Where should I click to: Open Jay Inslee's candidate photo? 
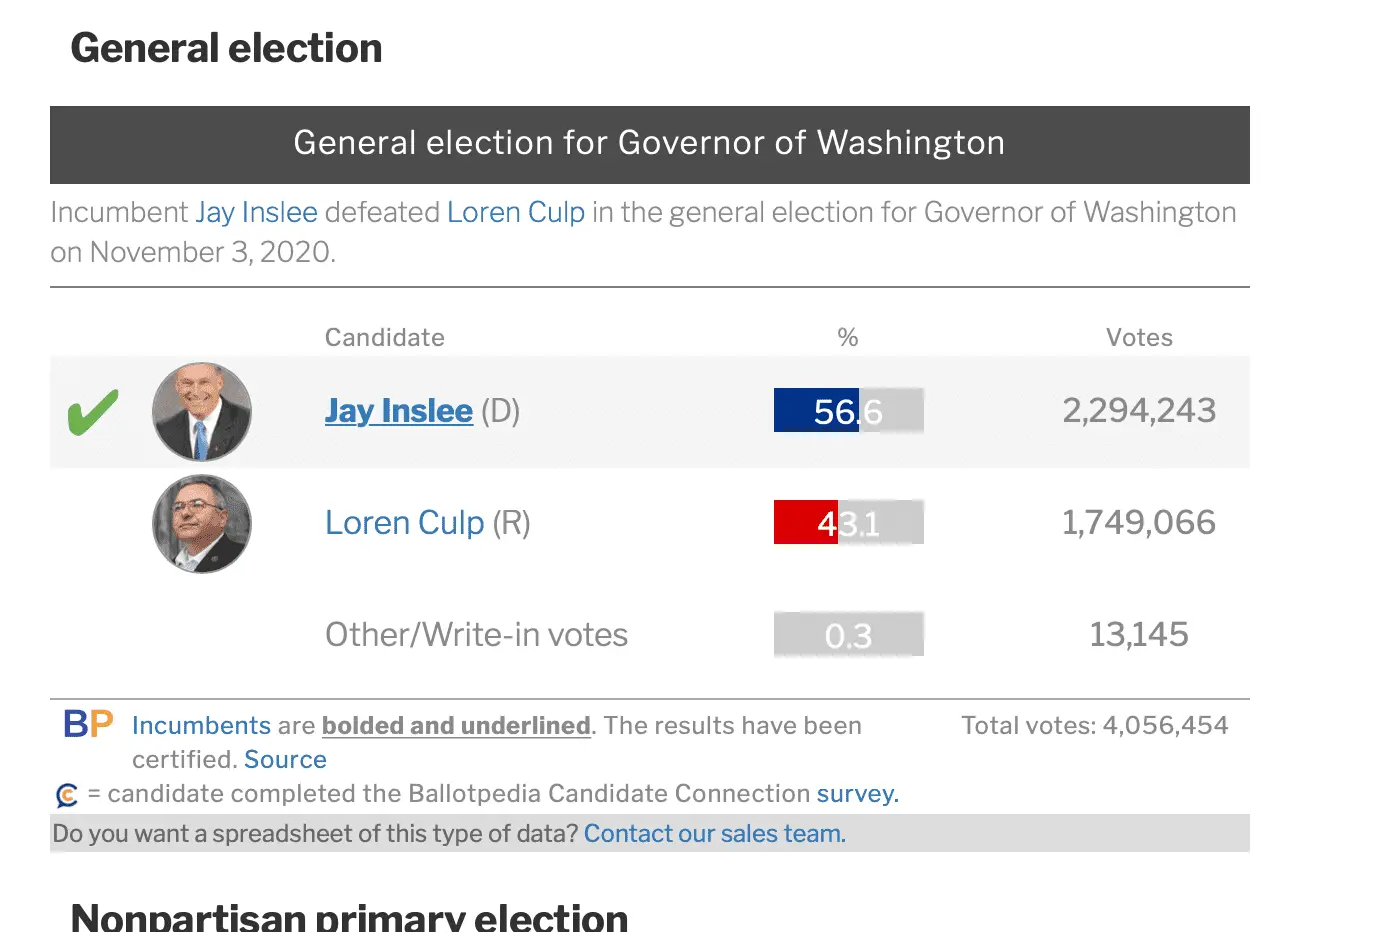pyautogui.click(x=202, y=412)
